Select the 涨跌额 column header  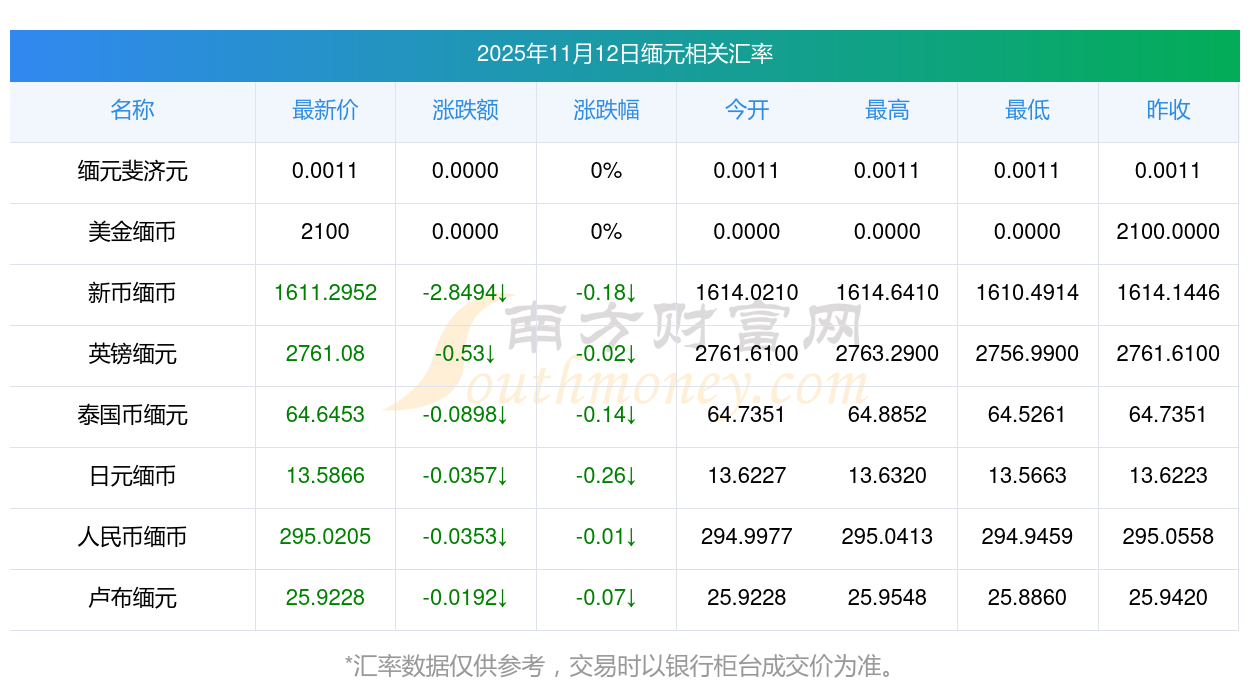point(465,111)
